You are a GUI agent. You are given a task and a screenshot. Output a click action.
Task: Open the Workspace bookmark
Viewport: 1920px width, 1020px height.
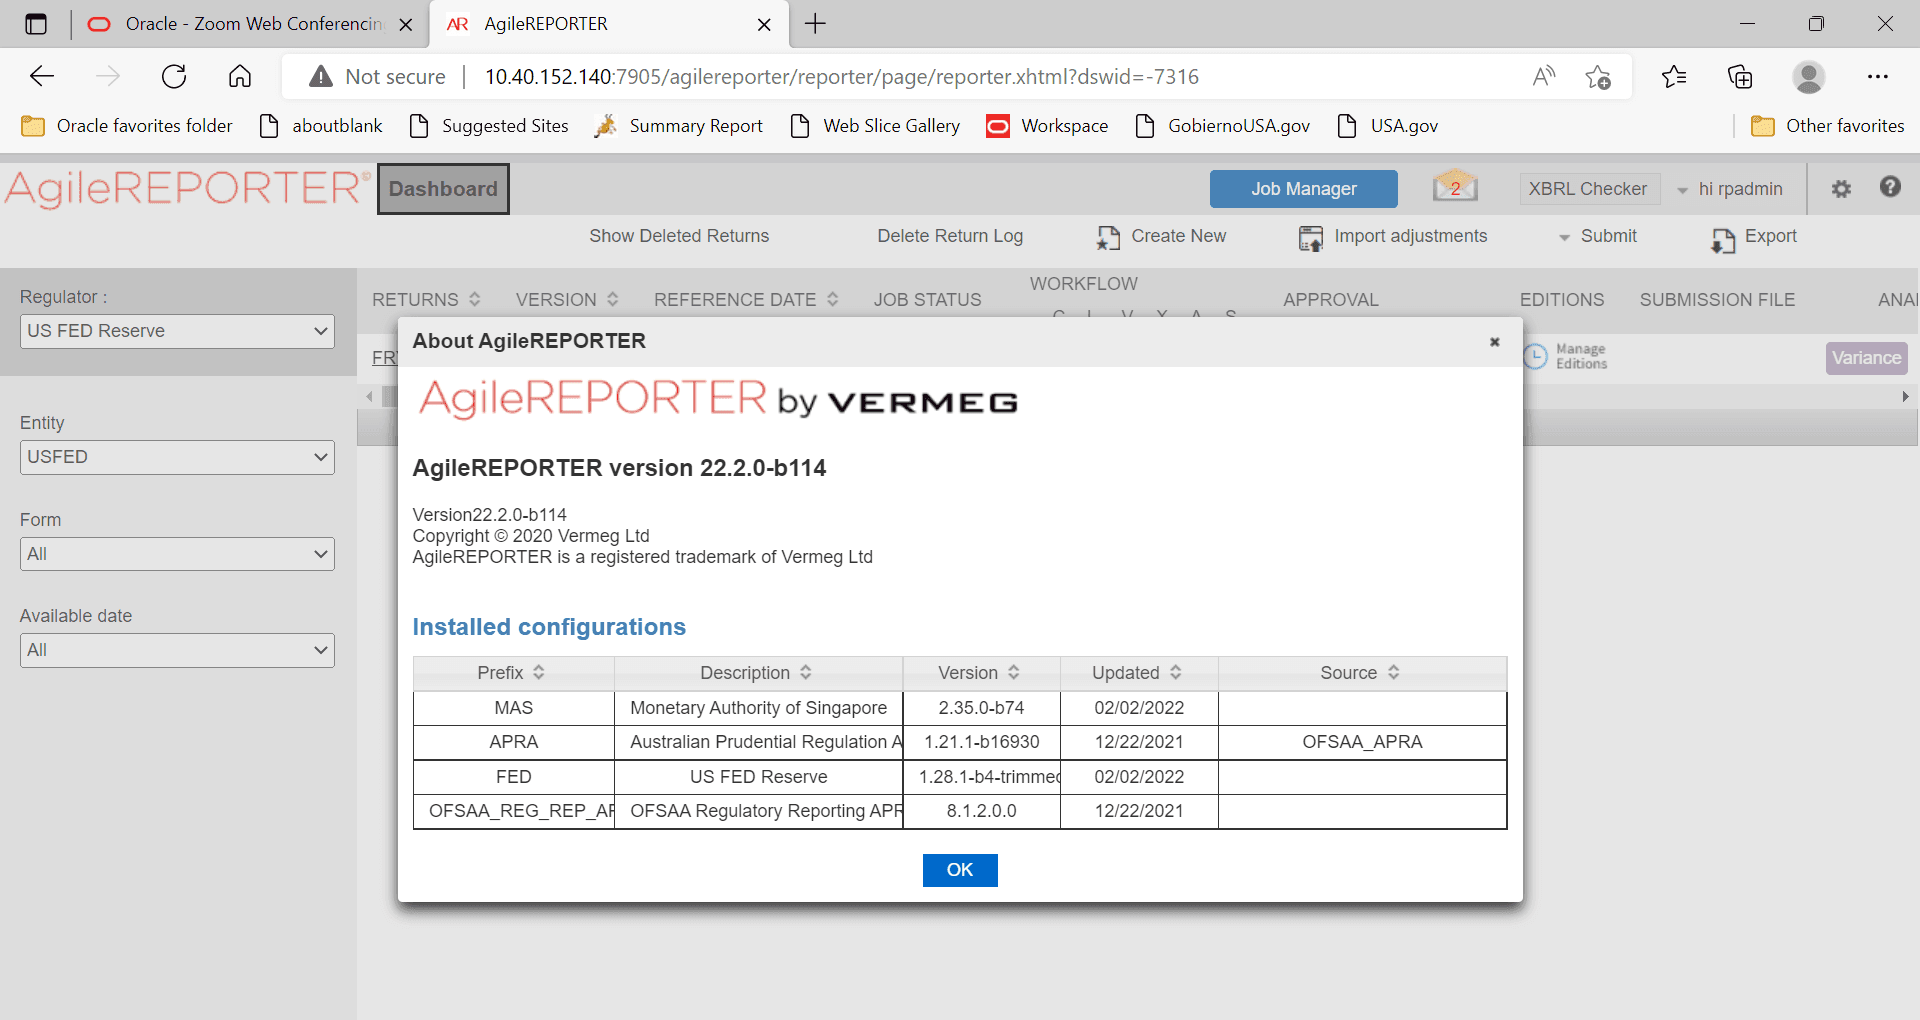click(1047, 126)
